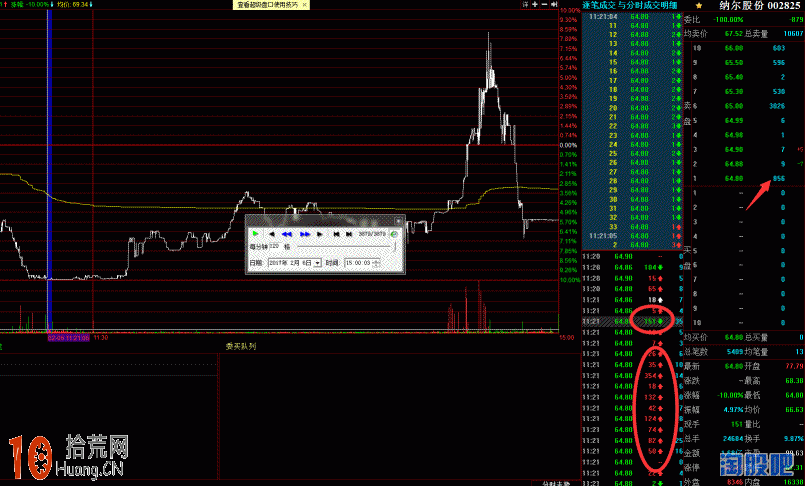805x486 pixels.
Task: Click the 总卖量 10607 value
Action: (793, 34)
